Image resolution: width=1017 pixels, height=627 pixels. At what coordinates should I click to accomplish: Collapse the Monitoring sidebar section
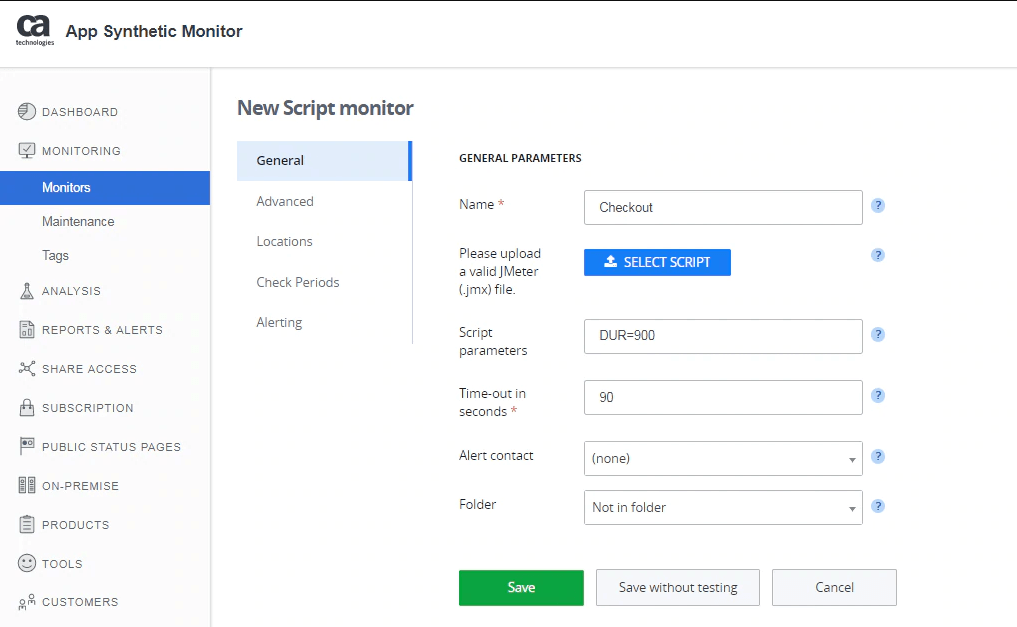(x=80, y=151)
